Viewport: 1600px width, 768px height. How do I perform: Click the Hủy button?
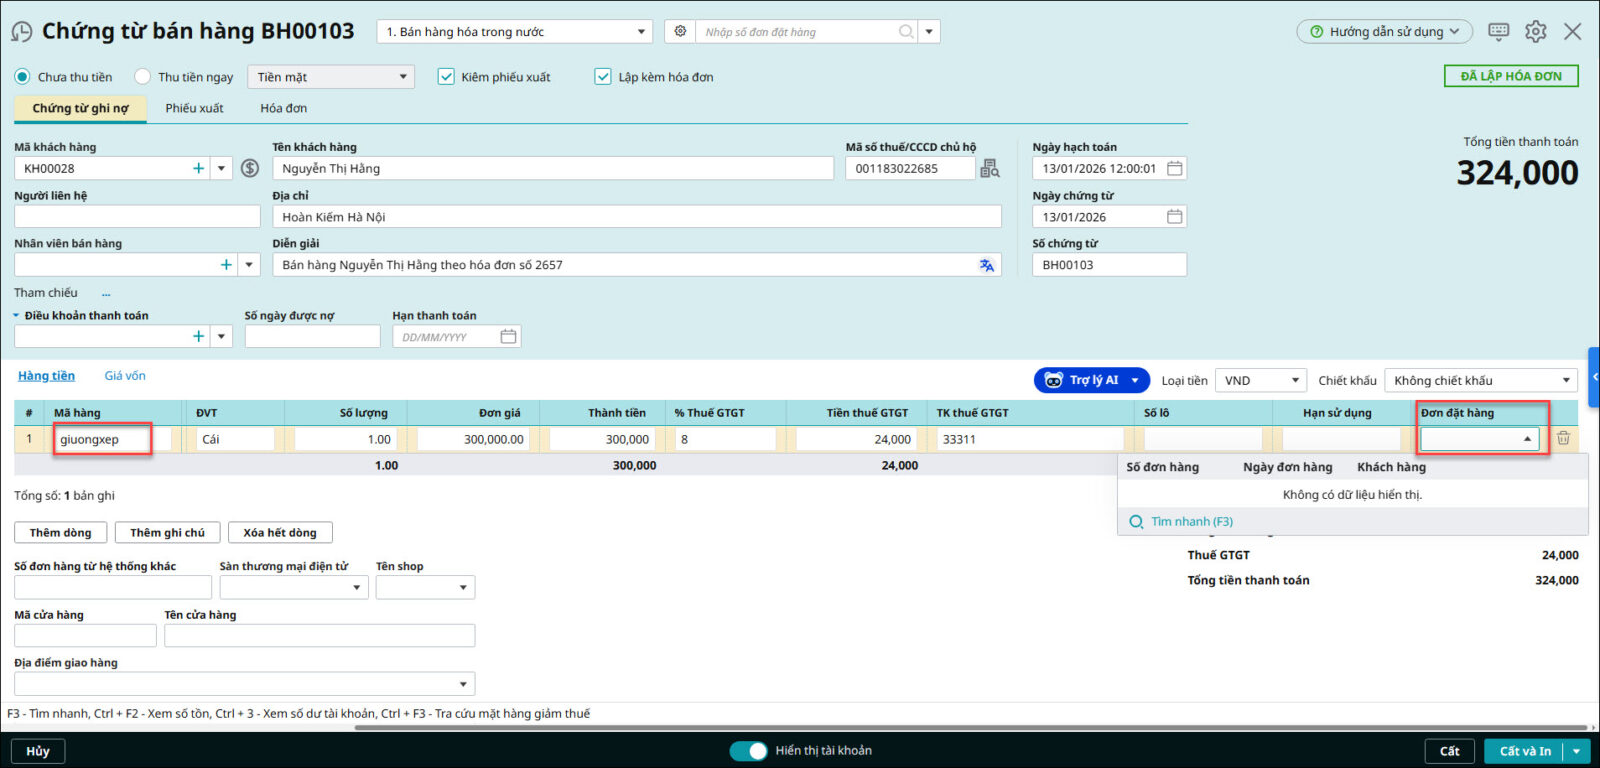[38, 751]
